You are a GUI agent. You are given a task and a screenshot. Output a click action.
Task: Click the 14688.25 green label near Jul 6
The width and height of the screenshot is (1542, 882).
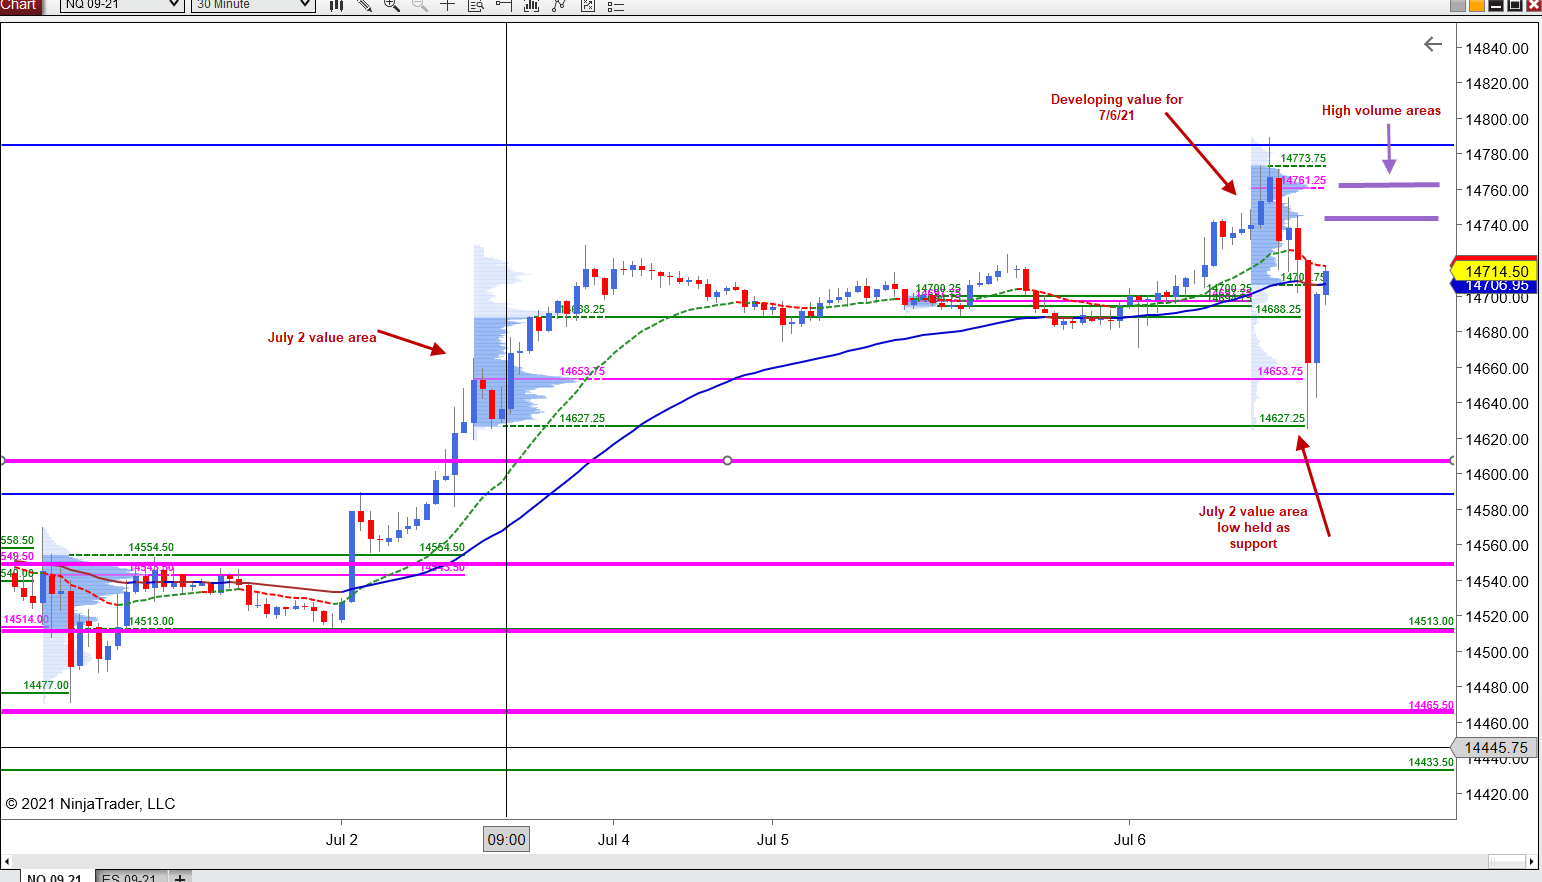[1278, 310]
